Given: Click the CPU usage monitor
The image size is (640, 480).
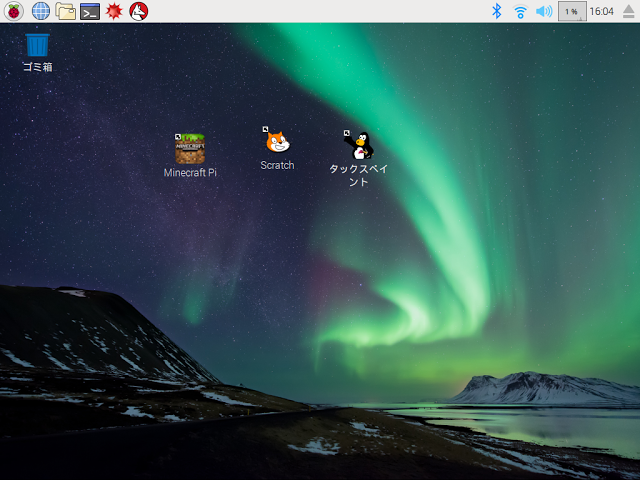Looking at the screenshot, I should 572,11.
